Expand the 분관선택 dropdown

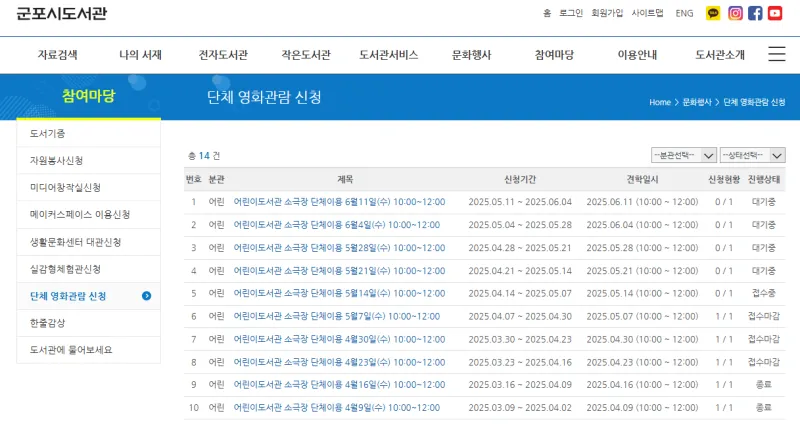[683, 155]
